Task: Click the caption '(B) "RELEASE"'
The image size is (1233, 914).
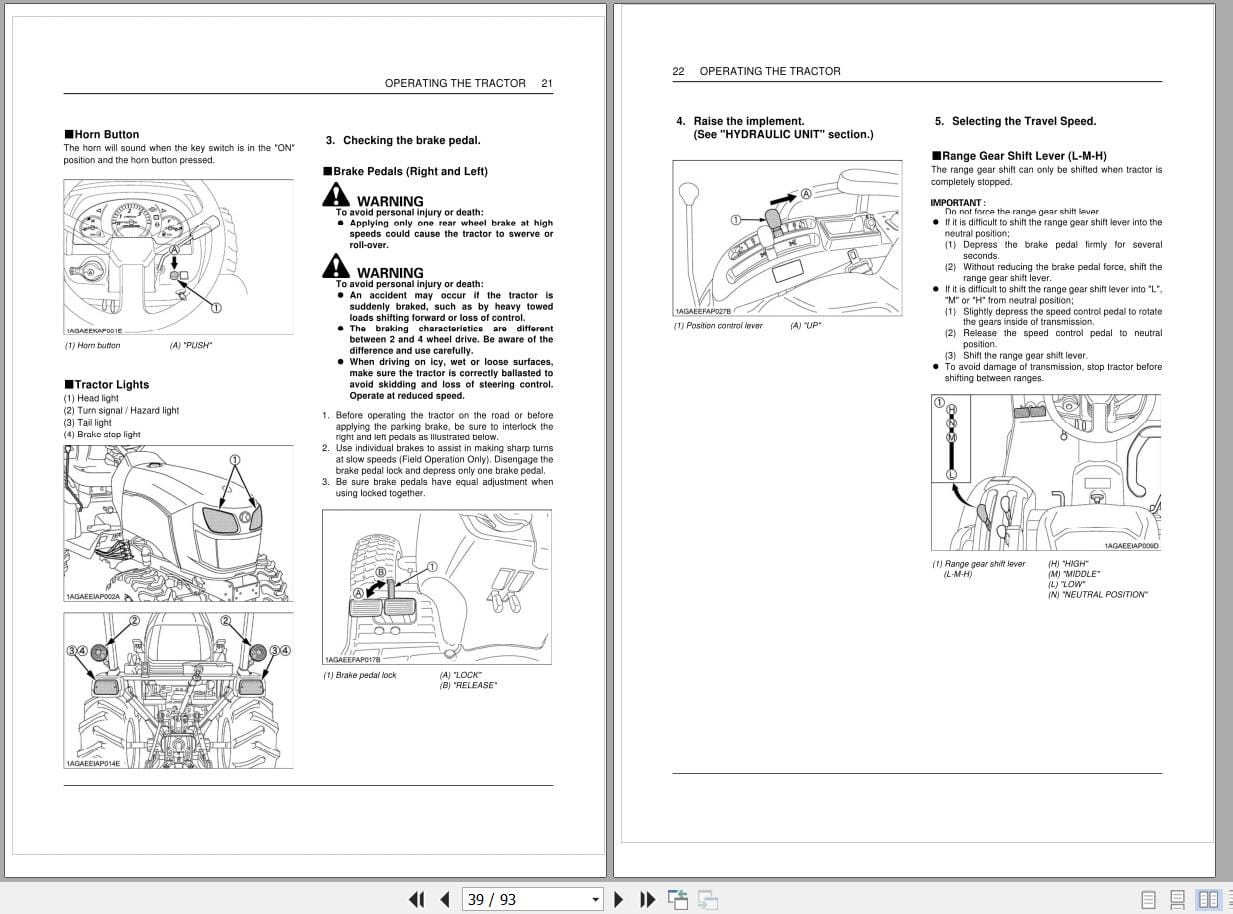Action: point(468,685)
